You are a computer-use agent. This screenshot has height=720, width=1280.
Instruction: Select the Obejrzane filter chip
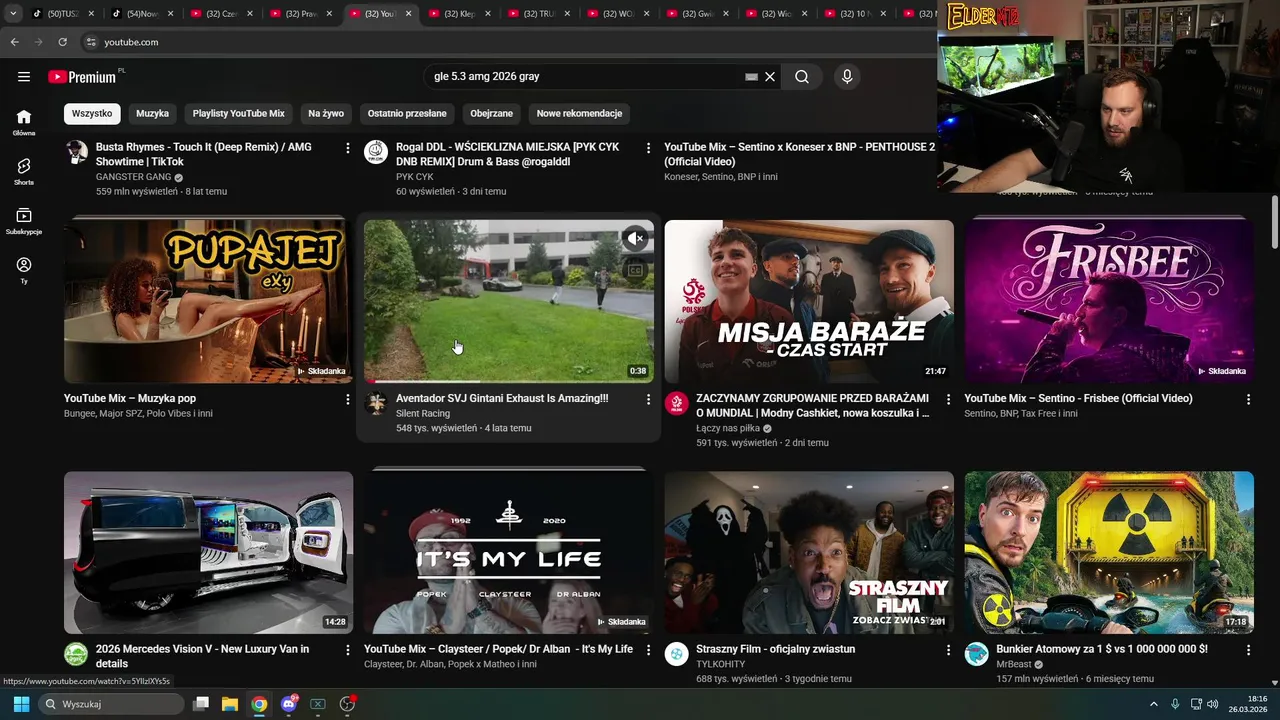coord(492,114)
